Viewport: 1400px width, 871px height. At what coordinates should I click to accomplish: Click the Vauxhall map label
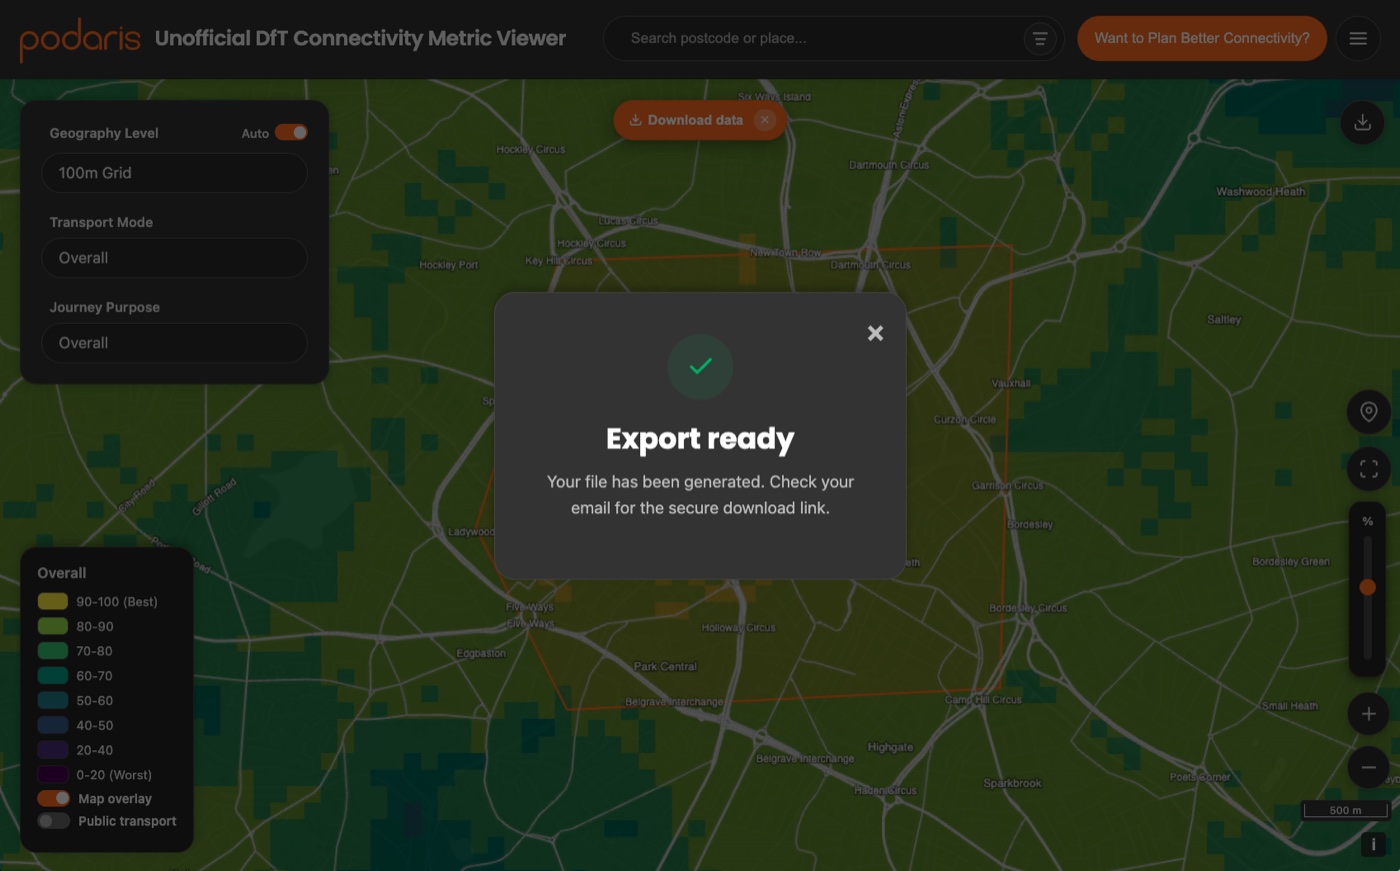pyautogui.click(x=1011, y=383)
